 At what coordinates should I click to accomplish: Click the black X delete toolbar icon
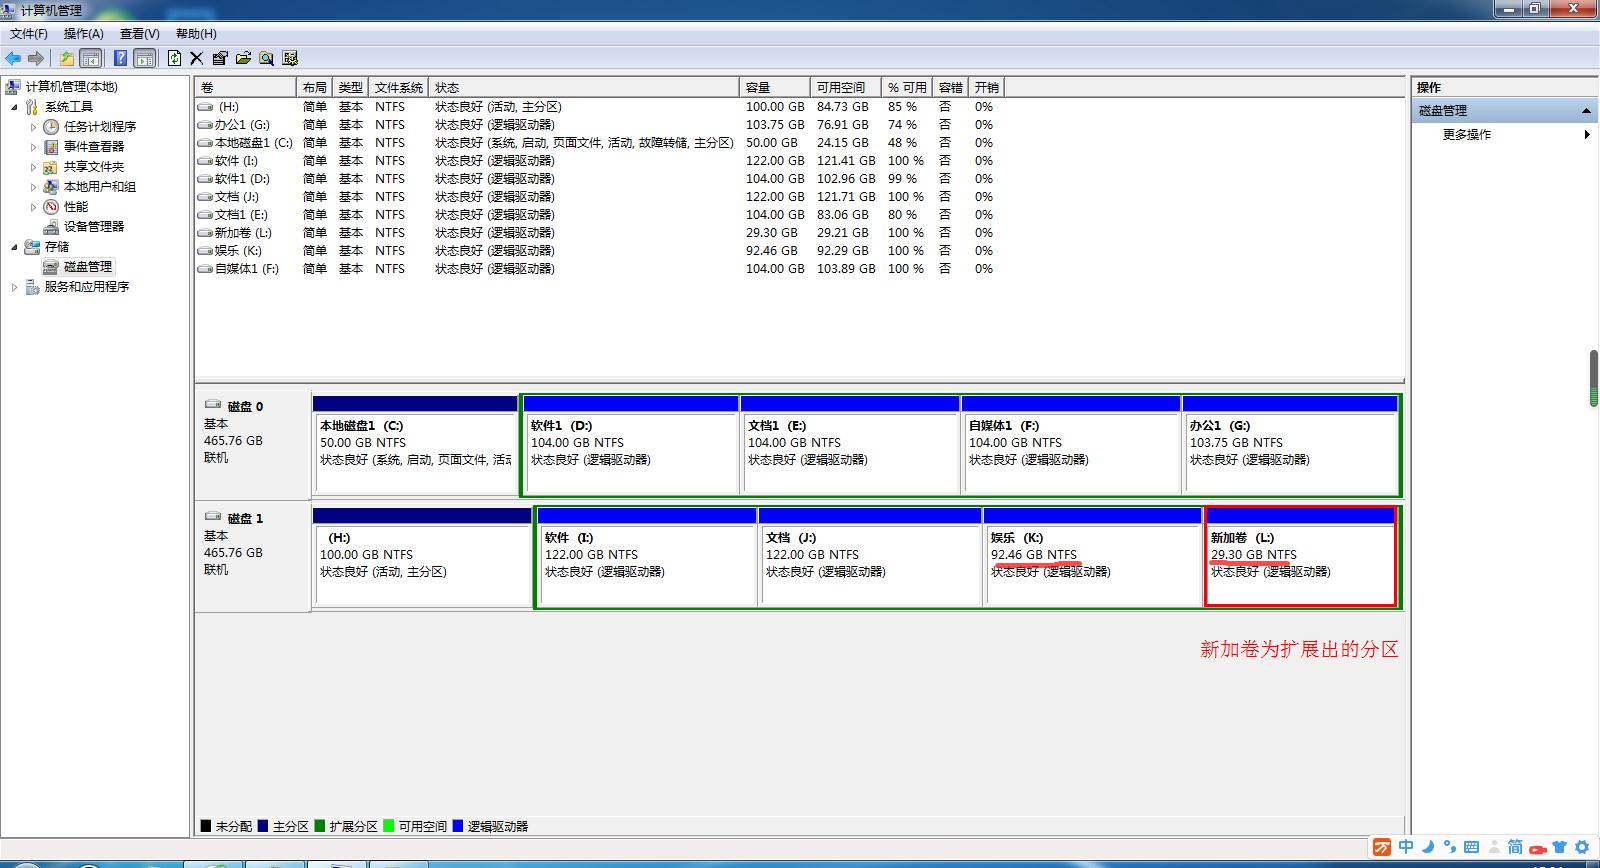[x=197, y=58]
